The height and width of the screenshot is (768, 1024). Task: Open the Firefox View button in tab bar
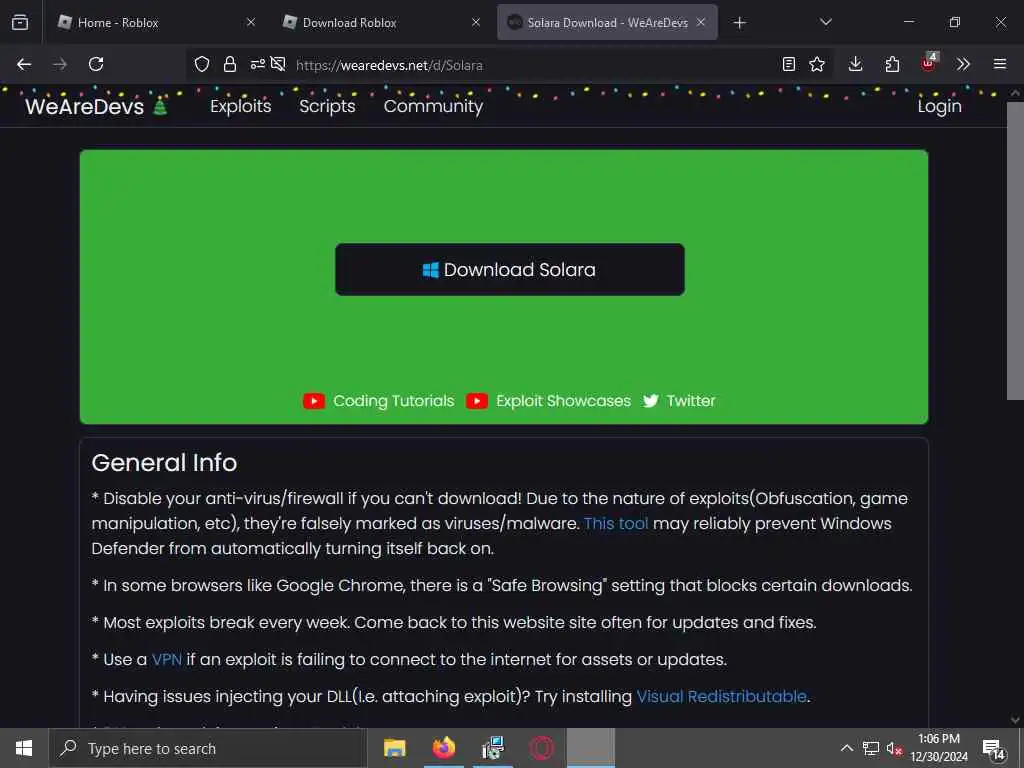(x=20, y=22)
